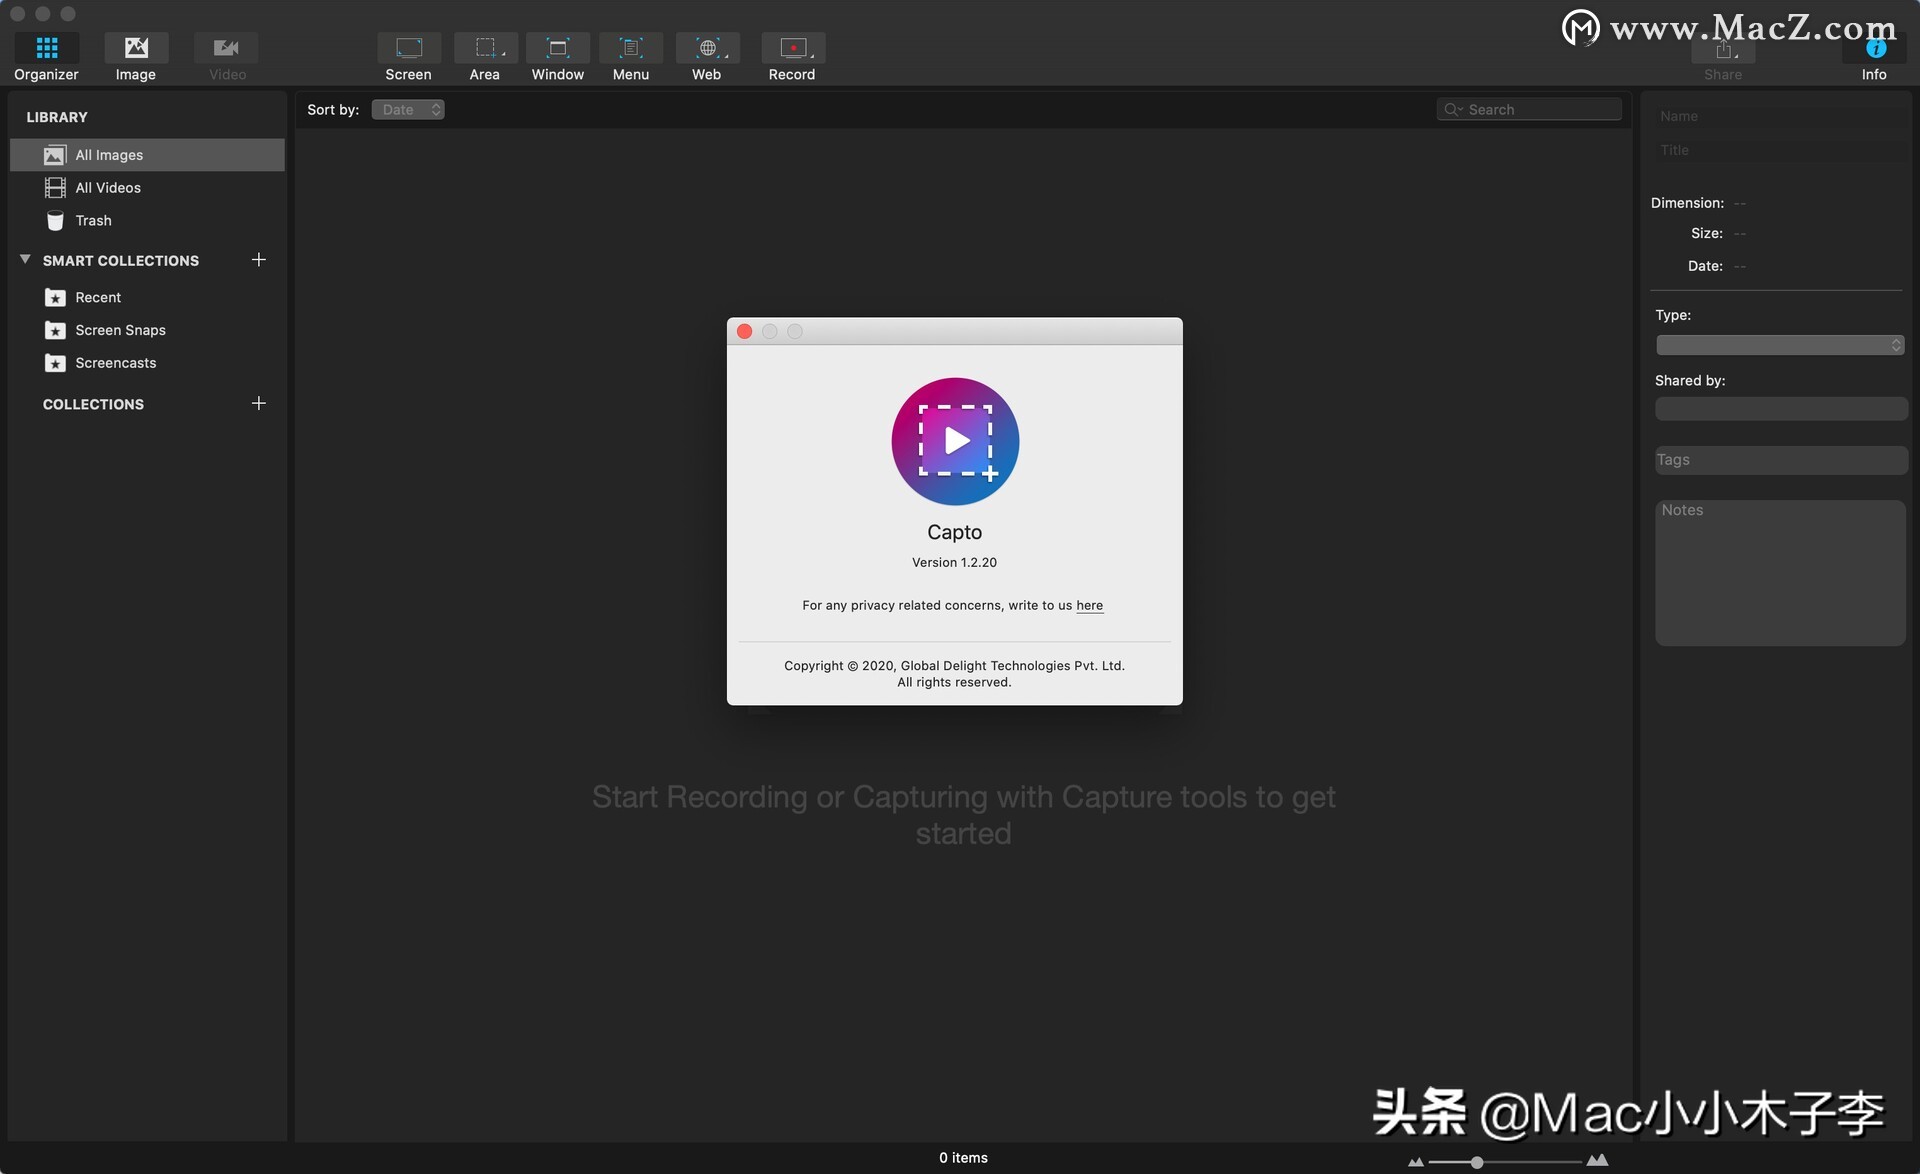Click inside the Search field
The height and width of the screenshot is (1174, 1920).
tap(1528, 109)
